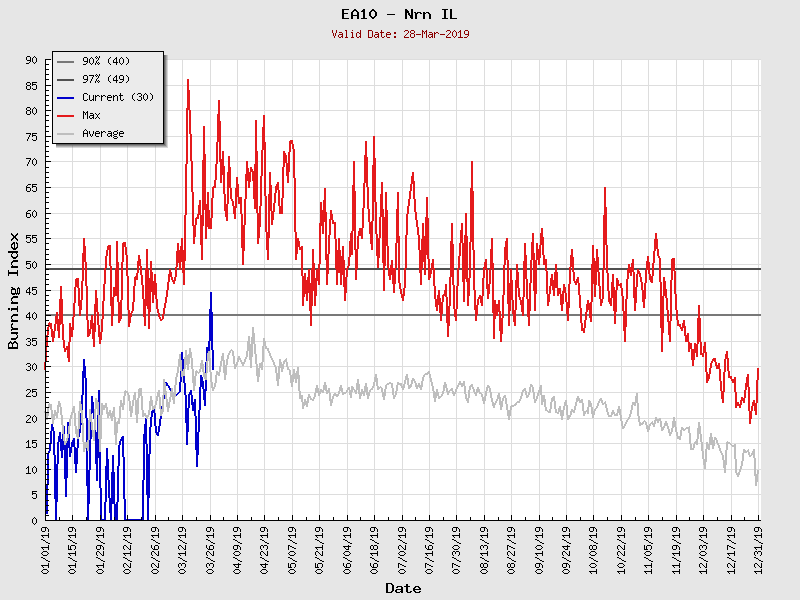
Task: Click the blue line swatch for Current
Action: [x=66, y=98]
